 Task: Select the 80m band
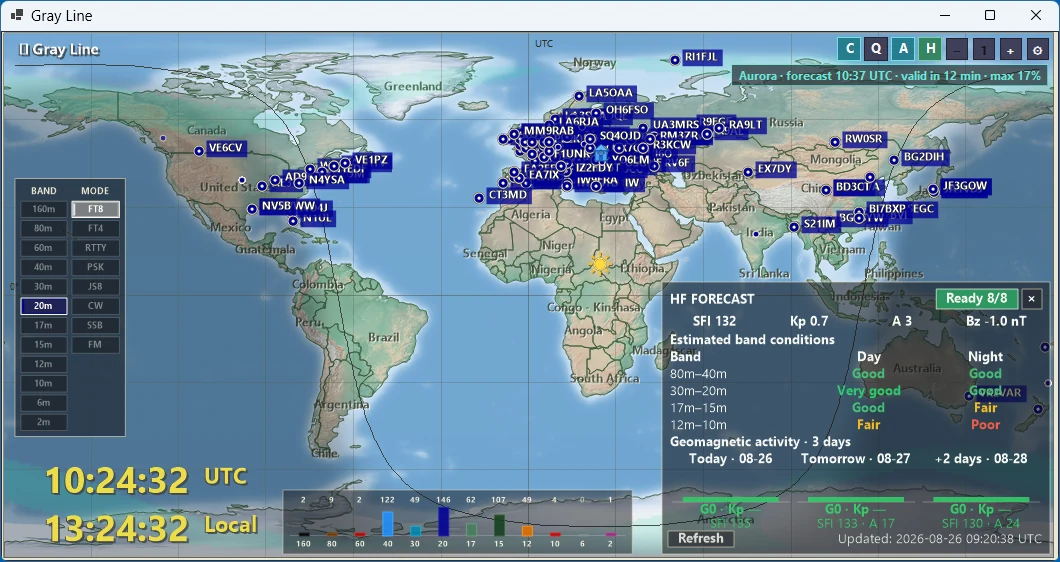(43, 229)
